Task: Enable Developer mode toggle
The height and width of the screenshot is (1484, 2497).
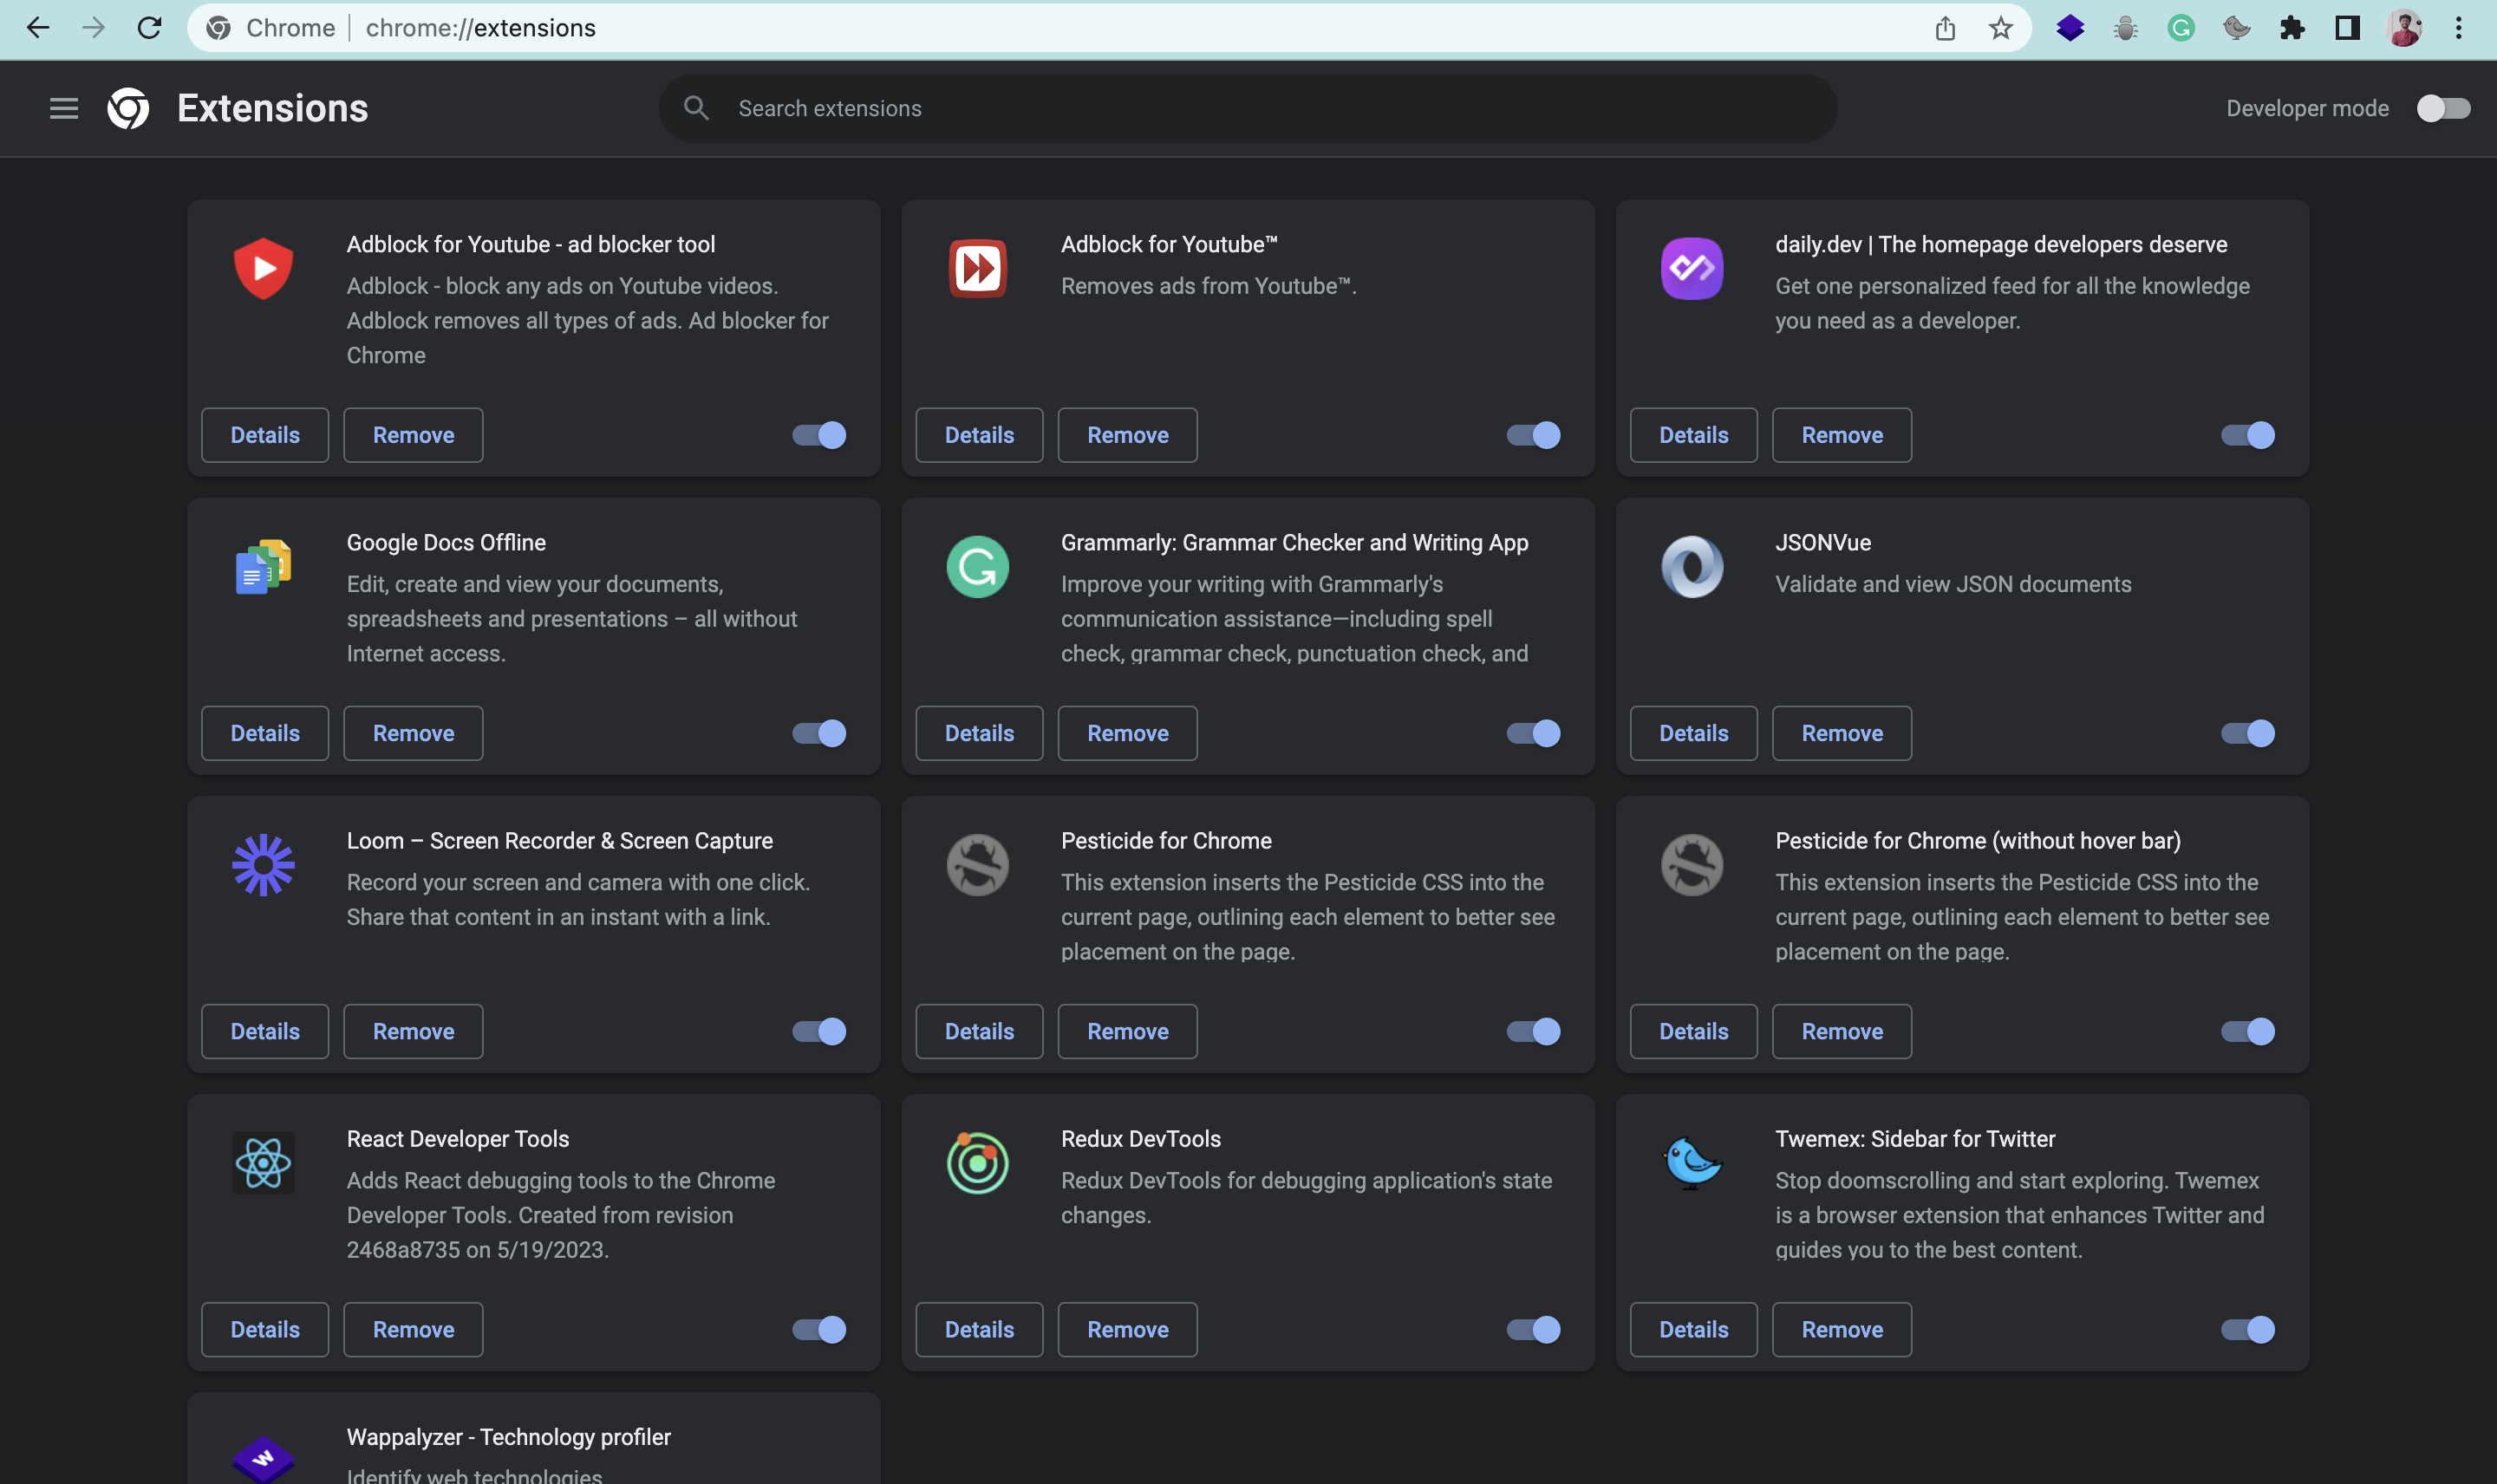Action: tap(2442, 108)
